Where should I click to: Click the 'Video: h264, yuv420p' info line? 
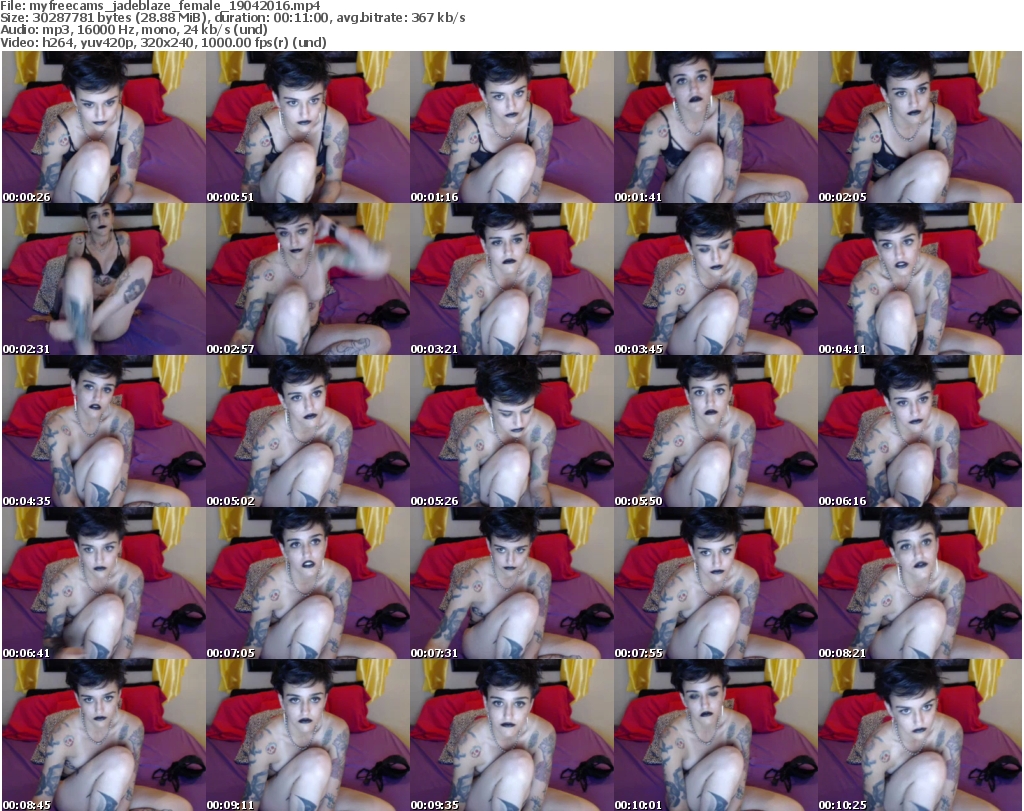(x=163, y=42)
